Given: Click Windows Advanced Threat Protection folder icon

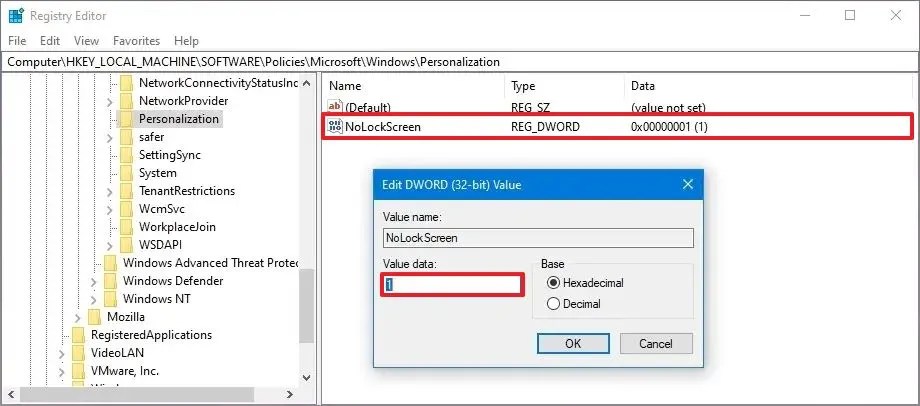Looking at the screenshot, I should point(110,263).
